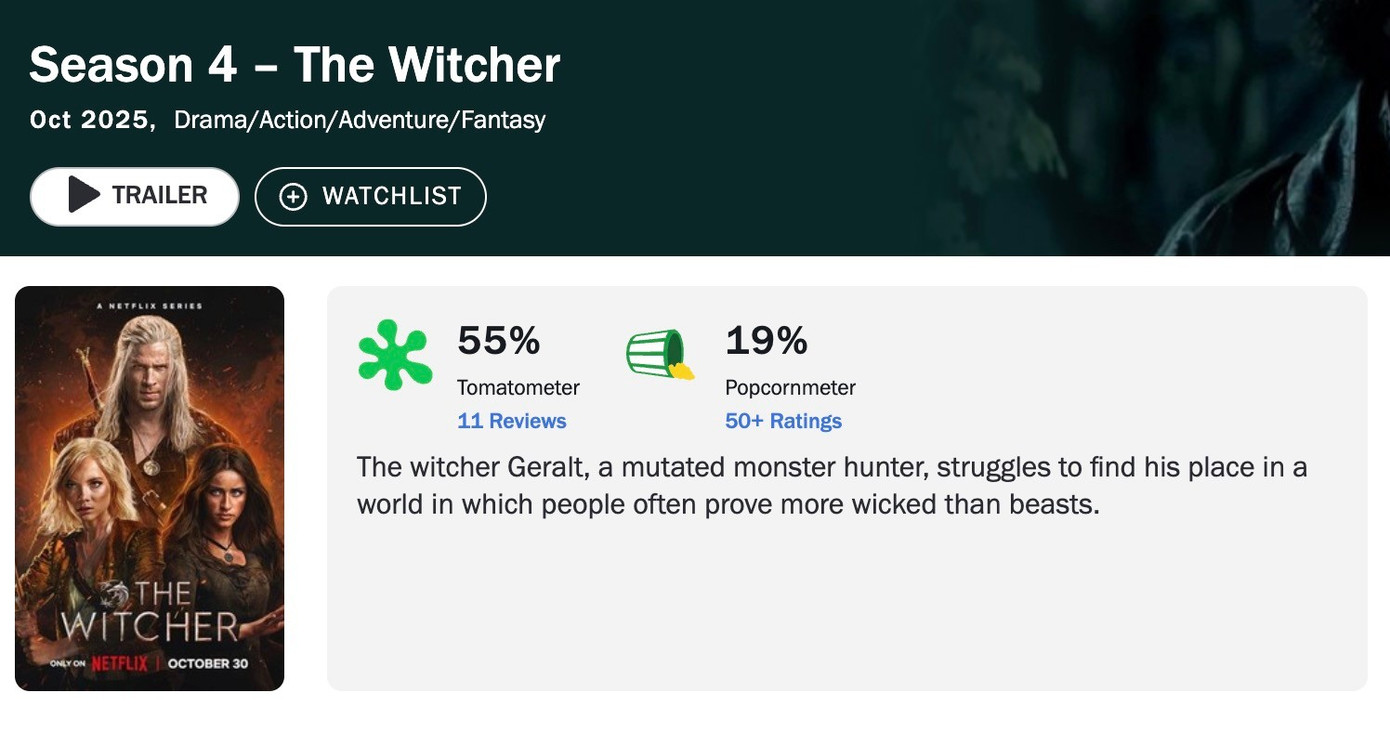Click the October 30 date on the poster
The height and width of the screenshot is (743, 1390).
click(211, 662)
